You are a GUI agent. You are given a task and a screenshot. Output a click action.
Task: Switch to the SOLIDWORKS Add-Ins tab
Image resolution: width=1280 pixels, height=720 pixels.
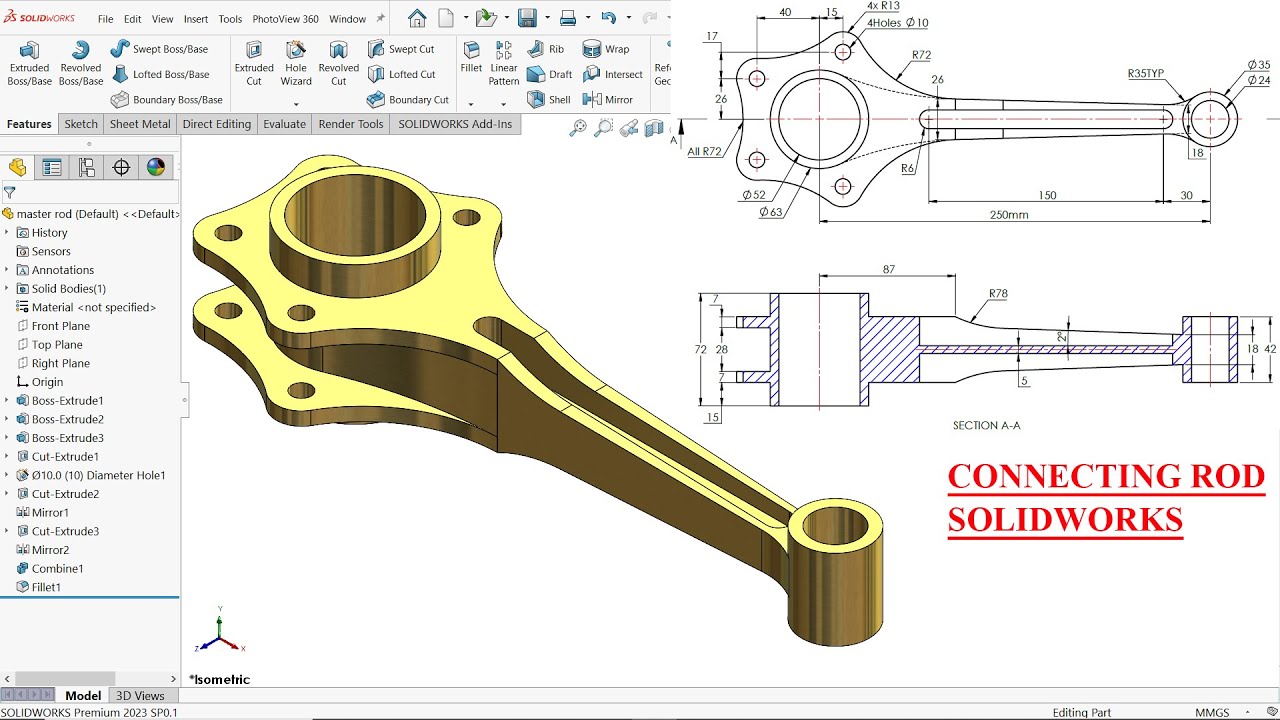455,124
